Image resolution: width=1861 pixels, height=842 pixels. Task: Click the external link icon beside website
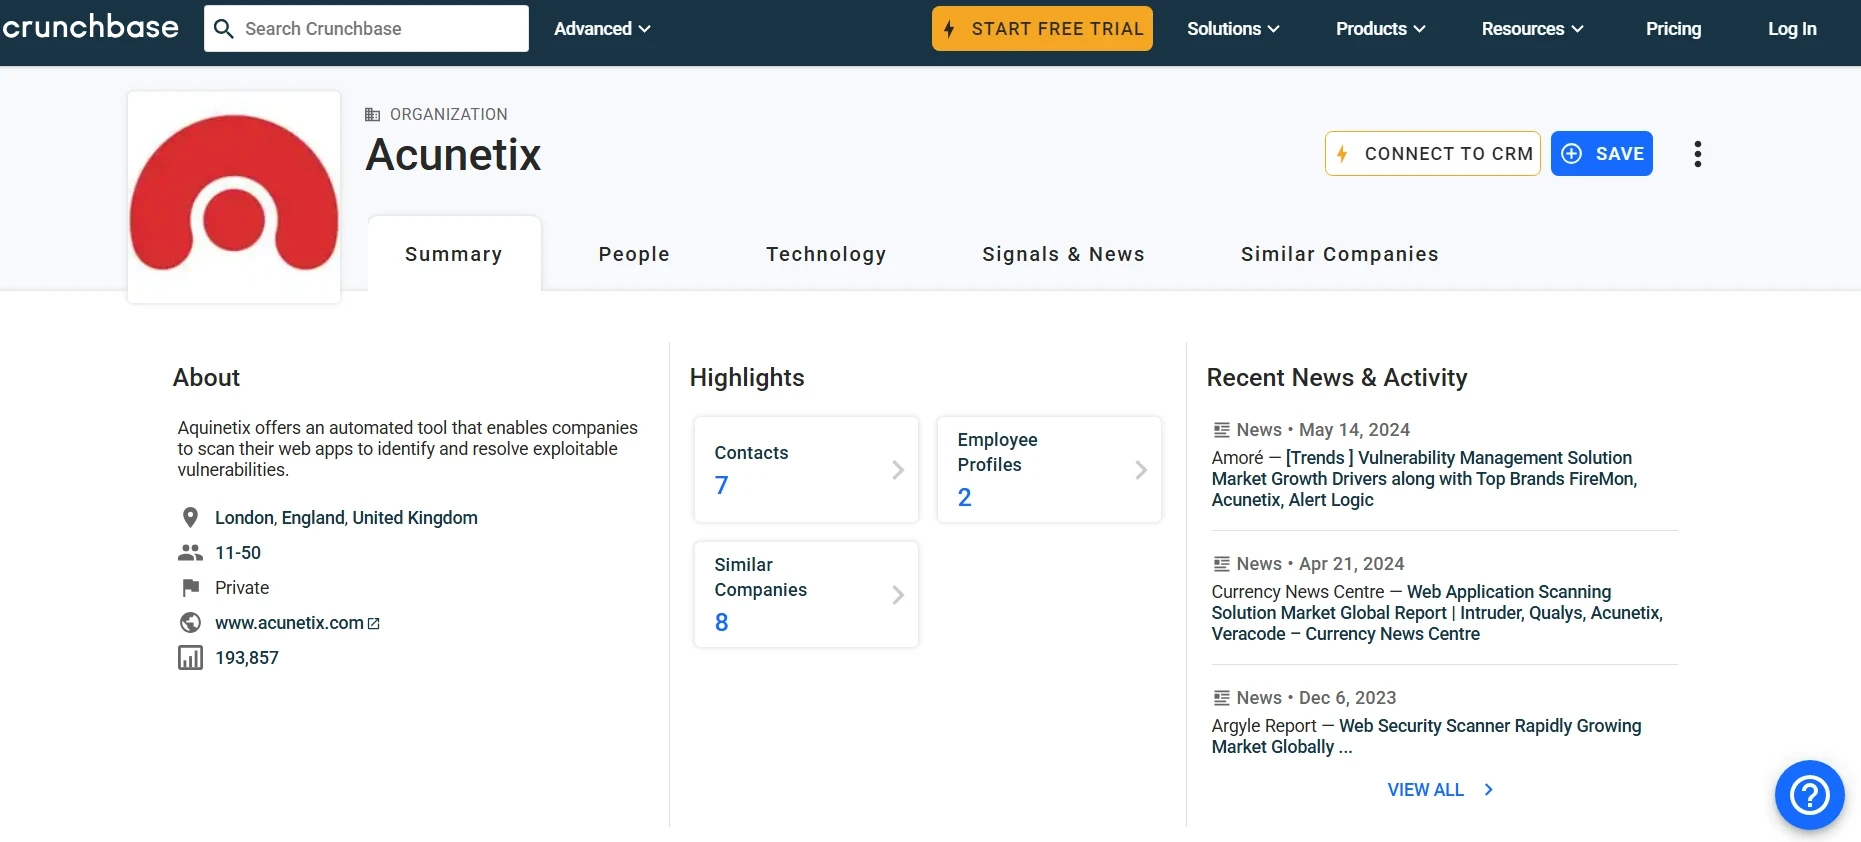coord(374,624)
